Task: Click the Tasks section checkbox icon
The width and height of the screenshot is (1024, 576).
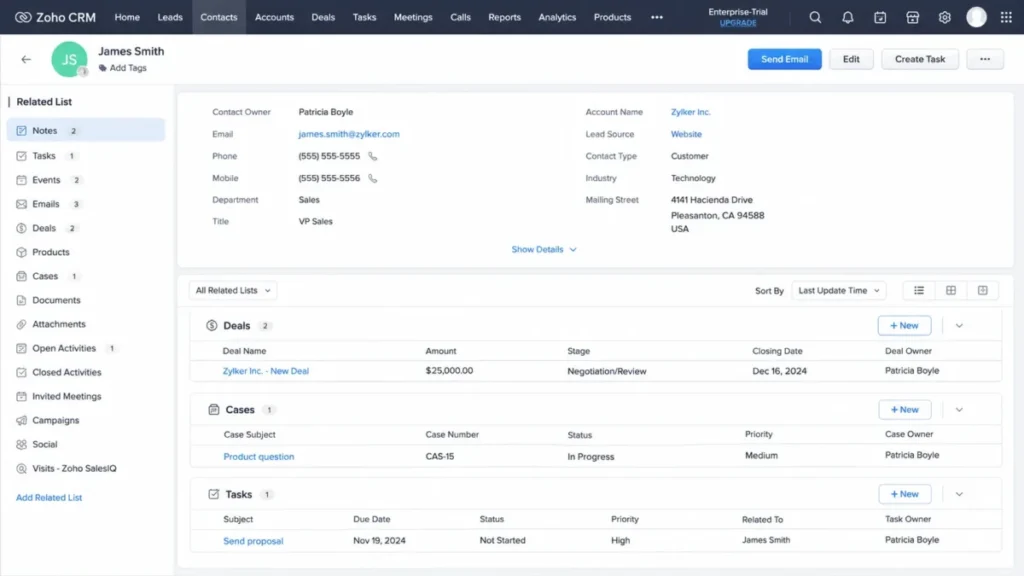Action: click(214, 494)
